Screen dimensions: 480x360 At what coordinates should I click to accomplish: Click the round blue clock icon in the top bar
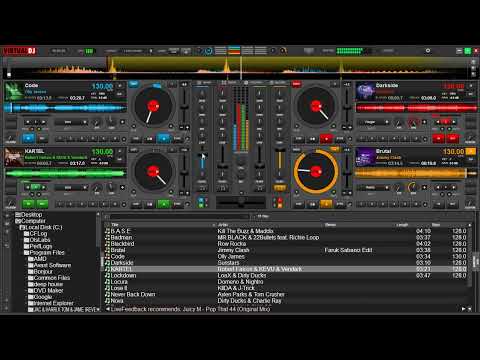tap(209, 51)
